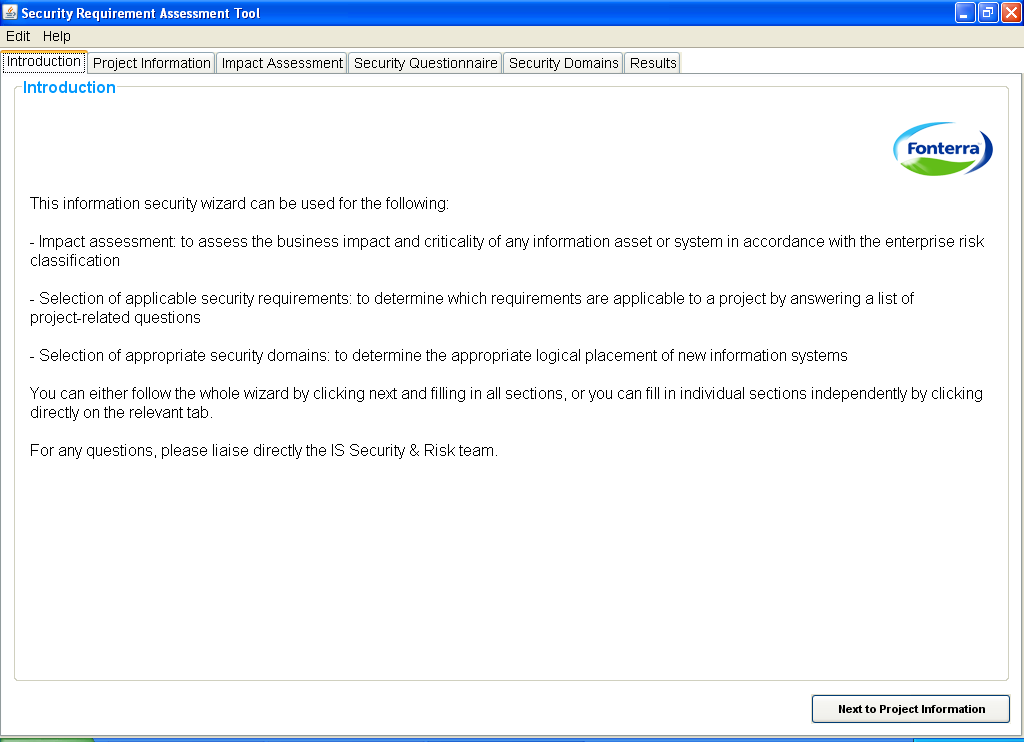Viewport: 1024px width, 742px height.
Task: Click the 'You can either follow the whole wizard' paragraph
Action: point(506,403)
